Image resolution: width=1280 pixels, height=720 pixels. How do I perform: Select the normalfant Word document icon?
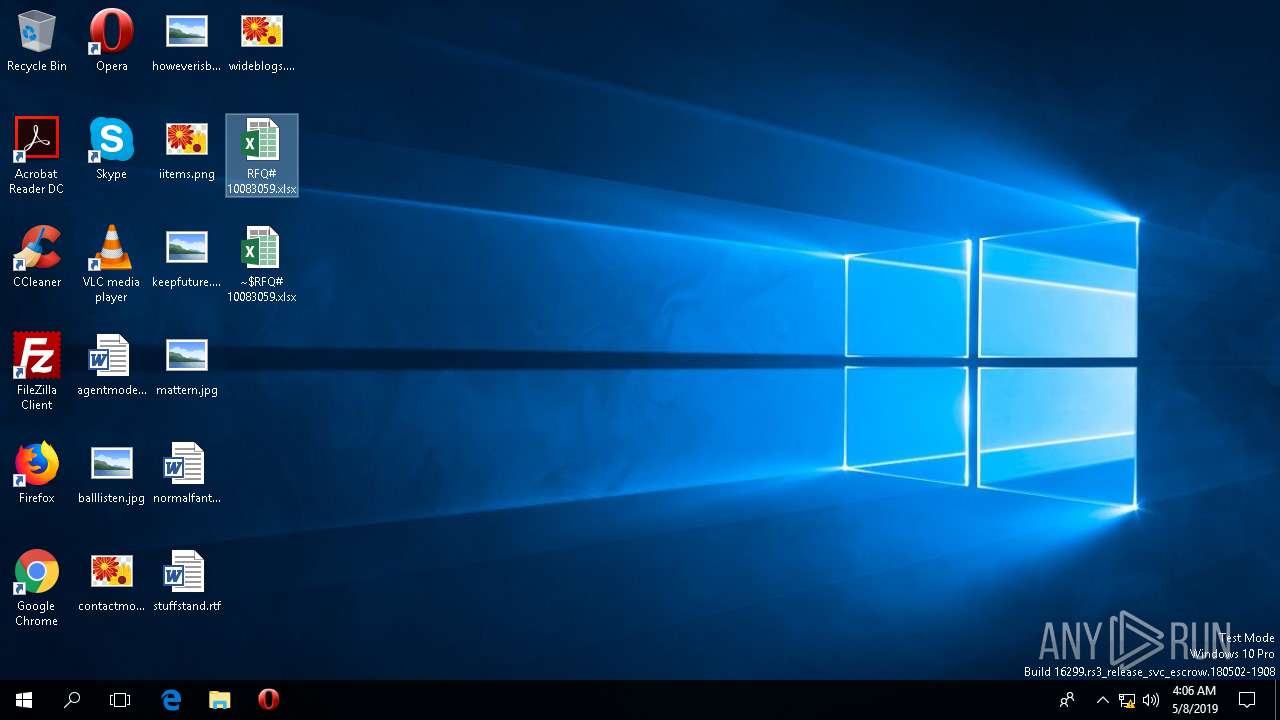coord(186,473)
